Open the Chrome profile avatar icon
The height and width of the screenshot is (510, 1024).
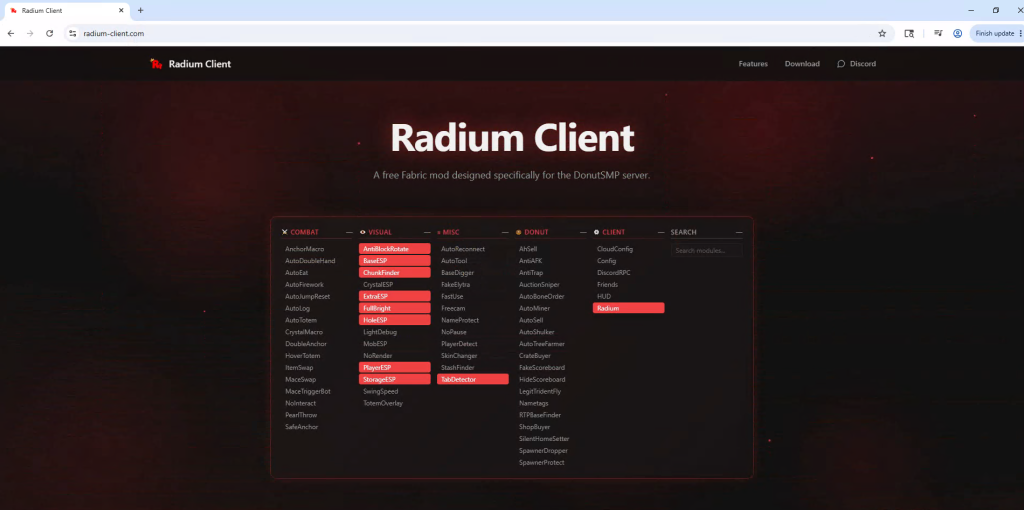957,33
